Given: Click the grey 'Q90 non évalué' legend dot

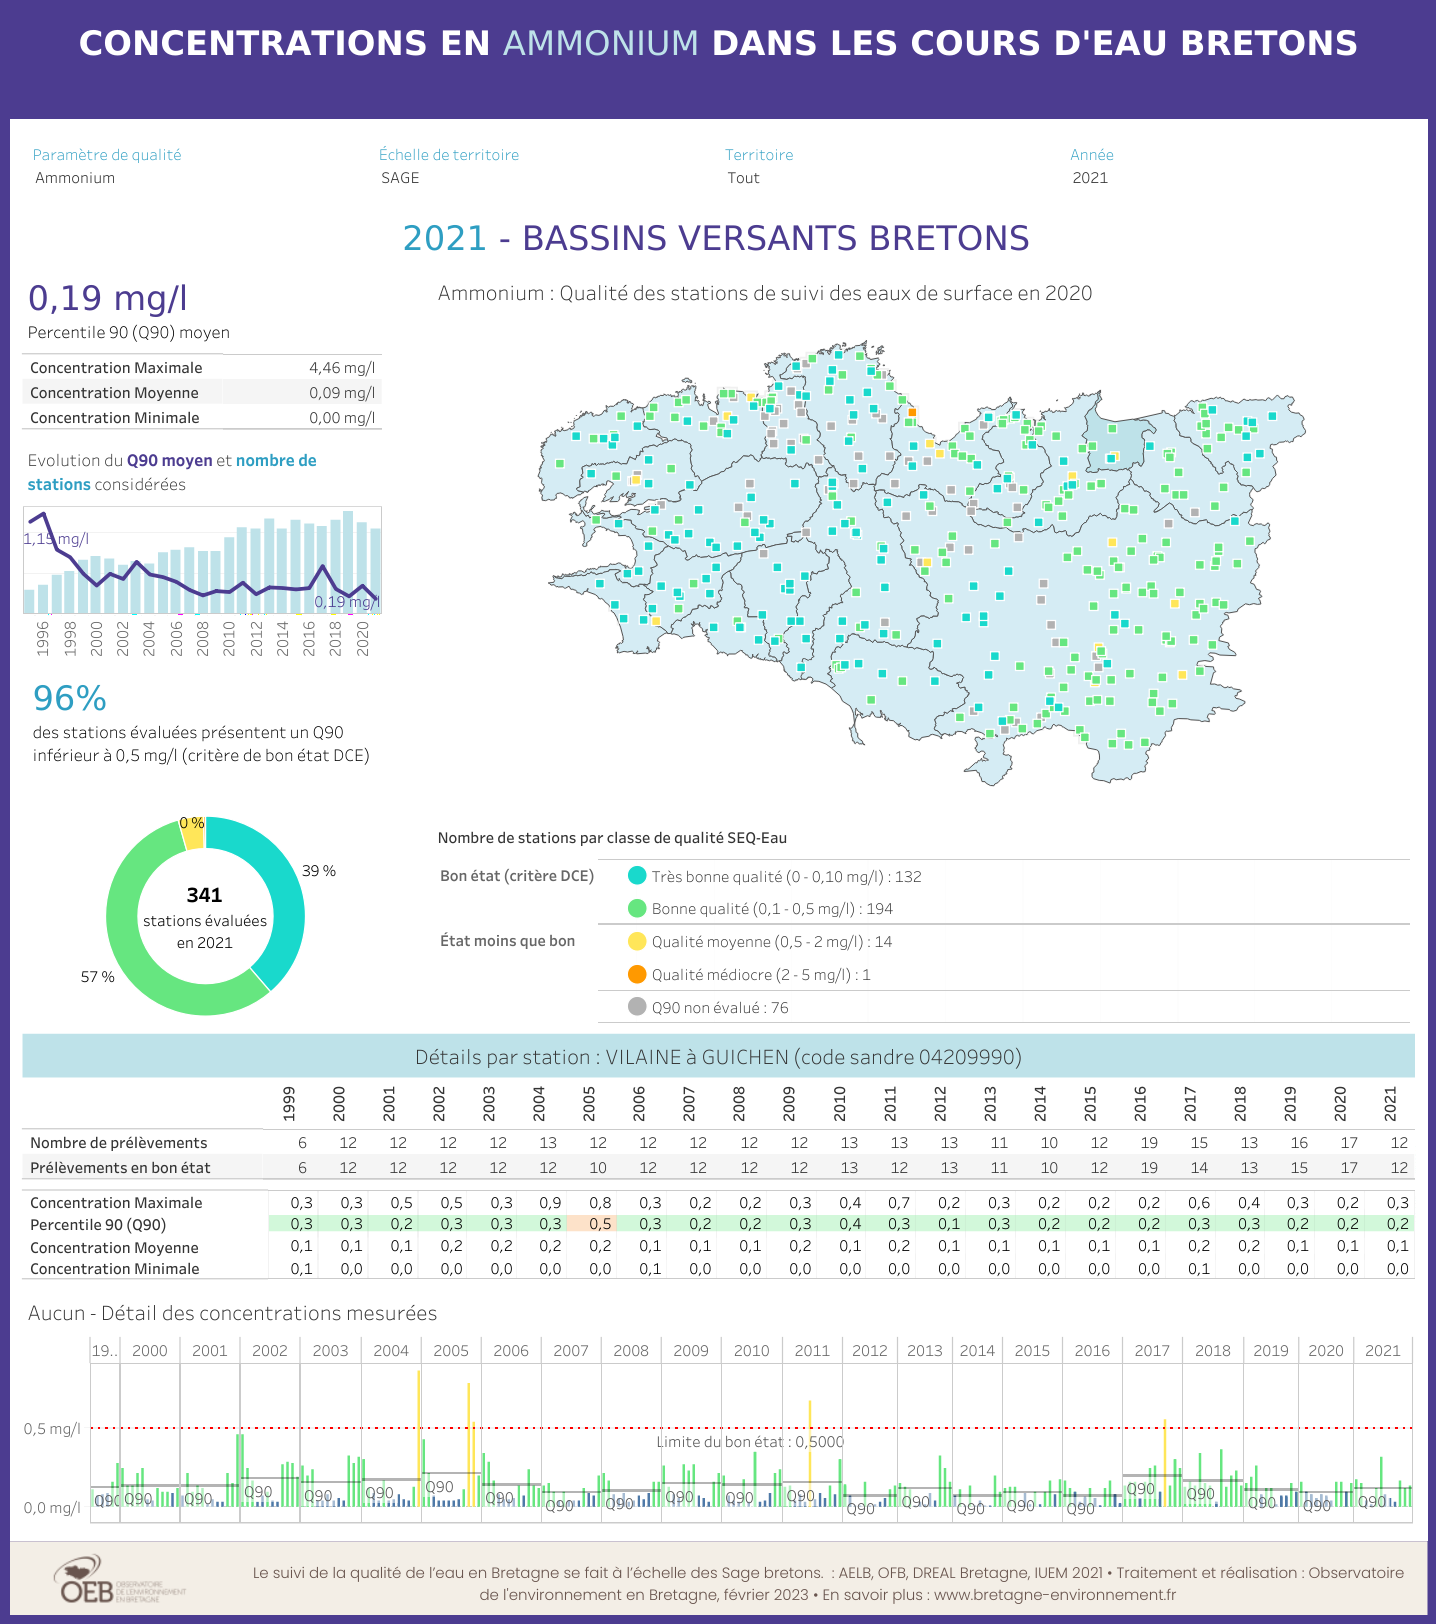Looking at the screenshot, I should point(637,1007).
